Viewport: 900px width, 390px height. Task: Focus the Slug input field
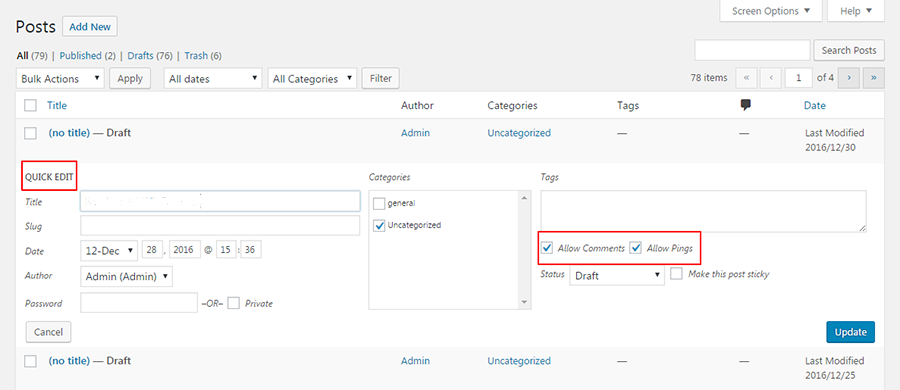pyautogui.click(x=220, y=226)
